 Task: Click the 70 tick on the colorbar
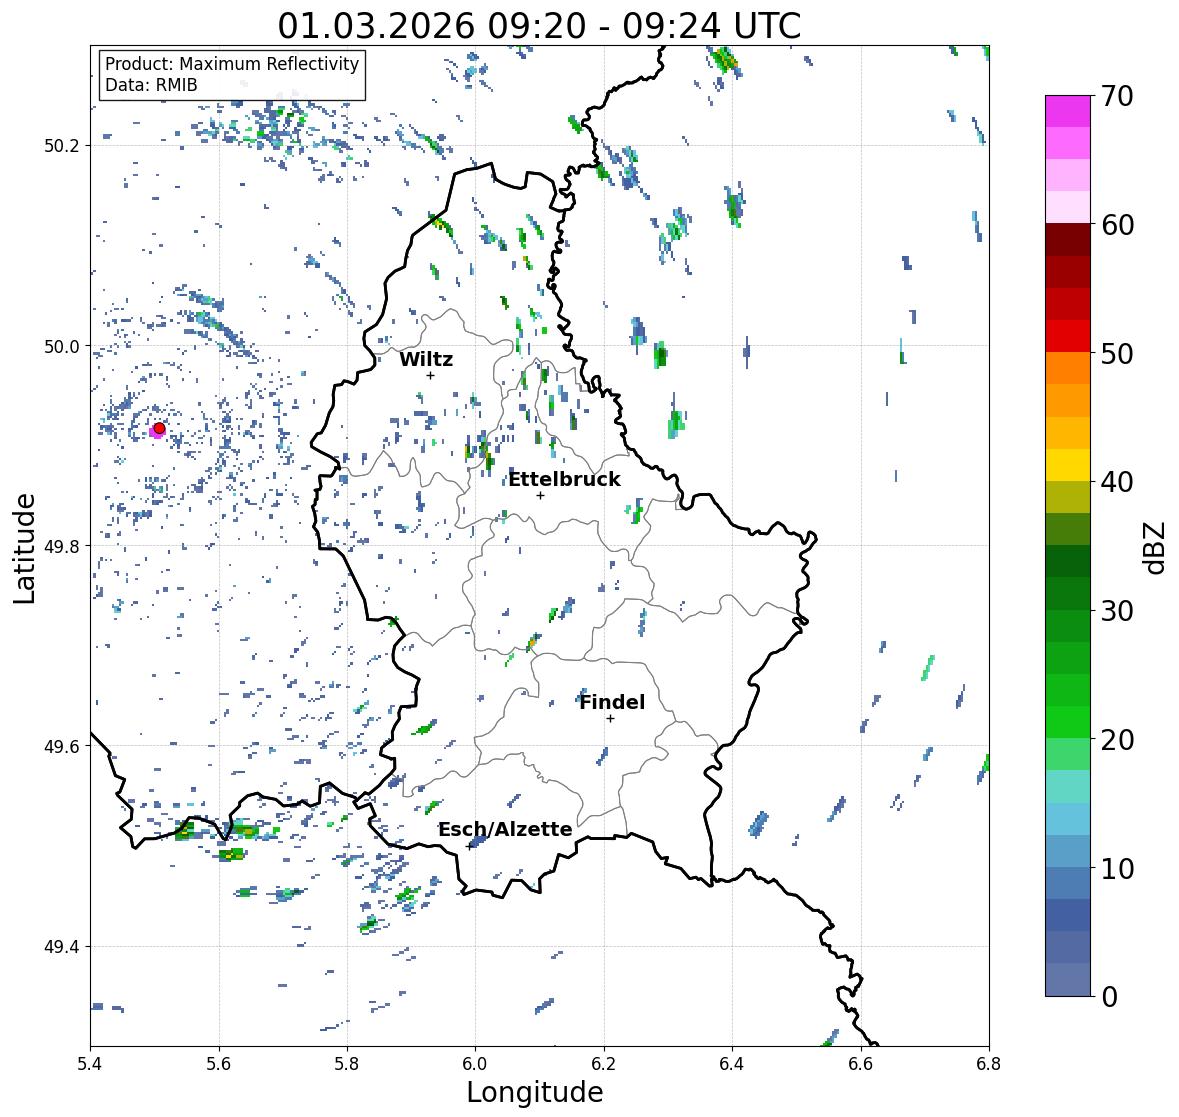coord(1117,95)
